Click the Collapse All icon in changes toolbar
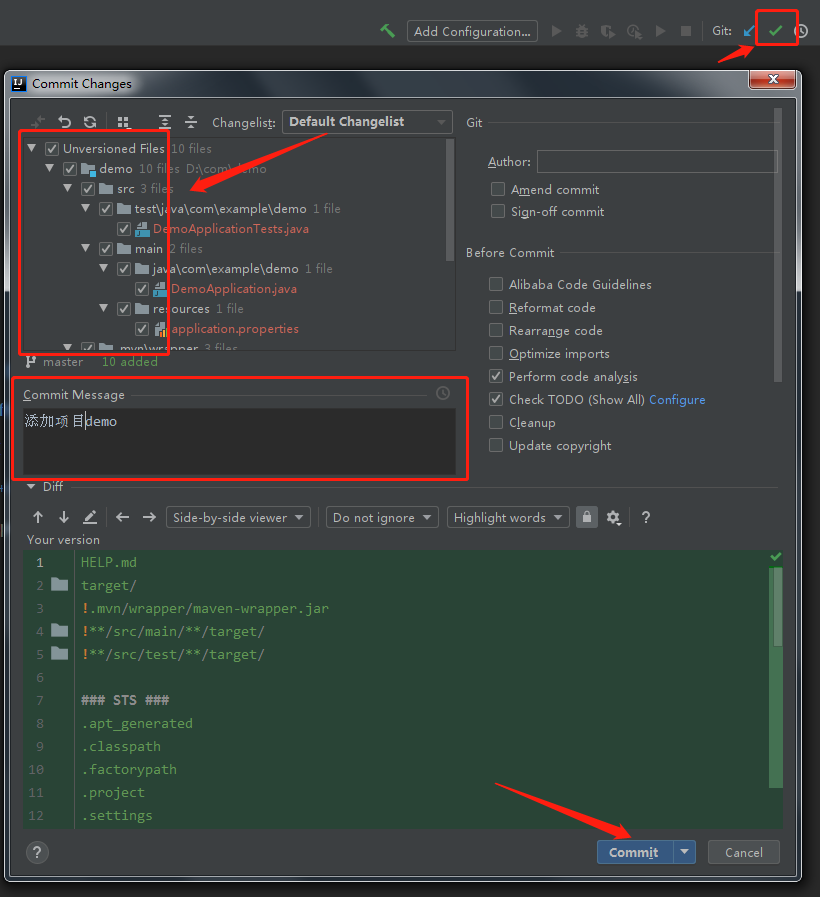 coord(191,122)
